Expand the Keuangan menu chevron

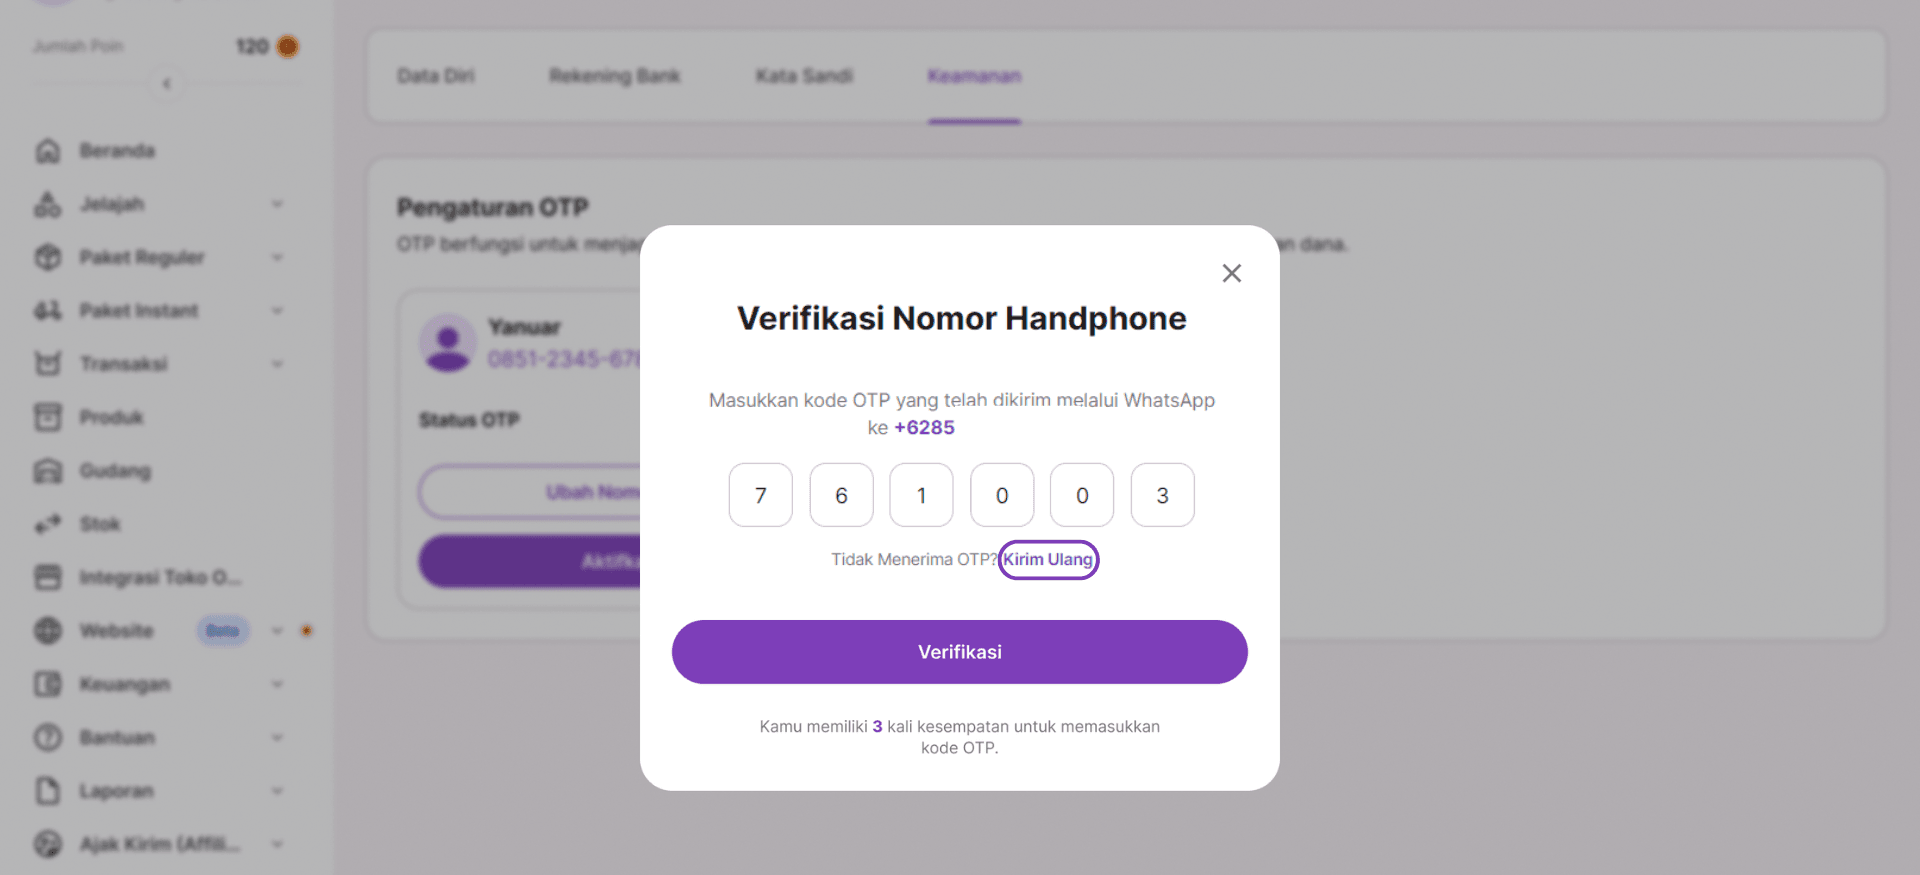277,684
